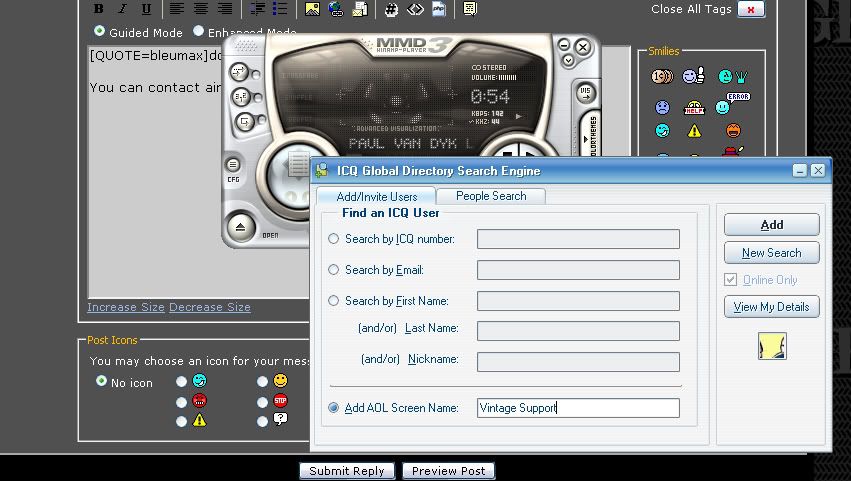The height and width of the screenshot is (481, 851).
Task: Apply underline formatting in post editor toolbar
Action: [146, 9]
